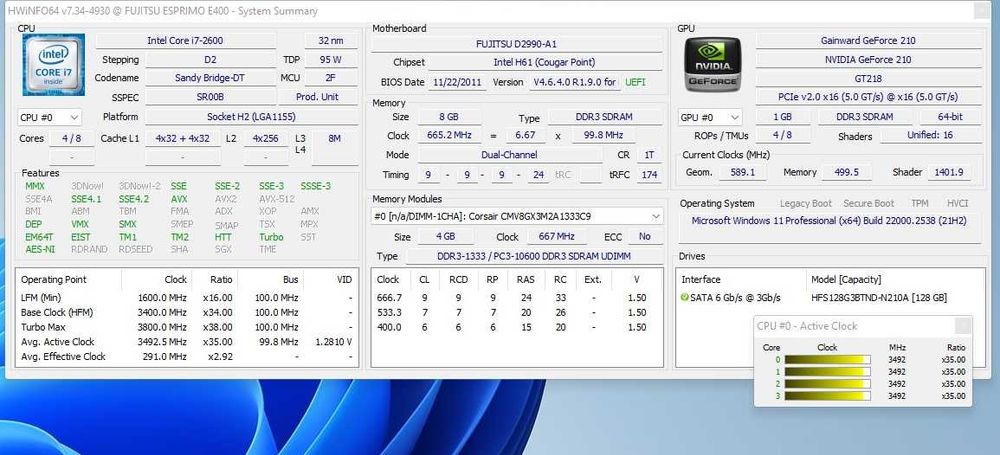Image resolution: width=1000 pixels, height=455 pixels.
Task: Click the Secure Boot label
Action: (869, 204)
